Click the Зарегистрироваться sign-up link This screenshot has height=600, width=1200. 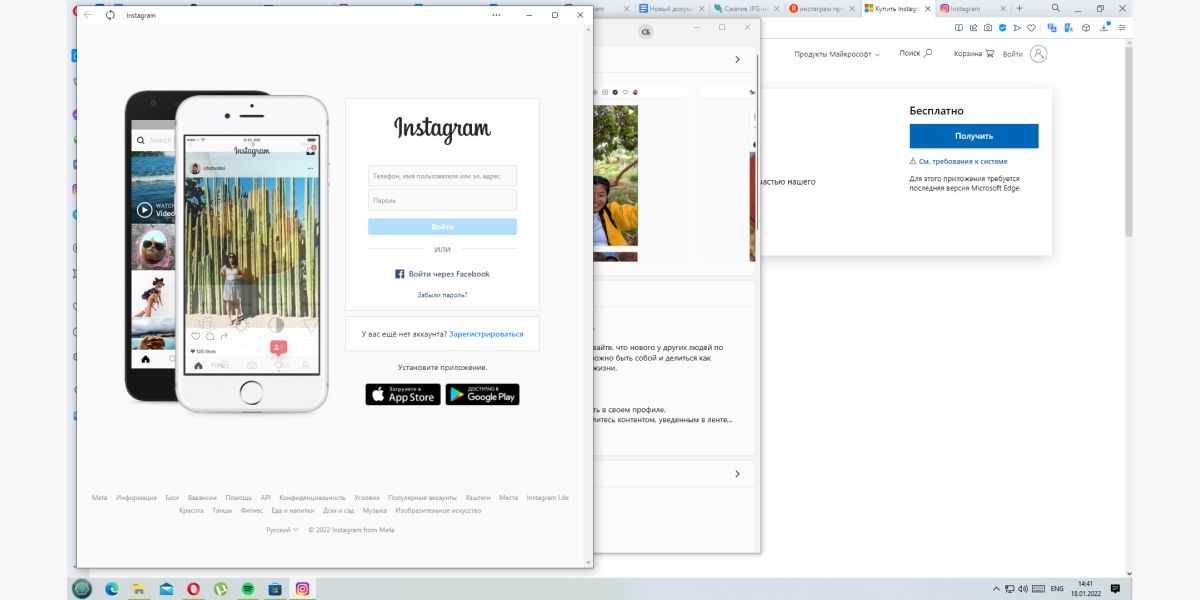tap(486, 334)
